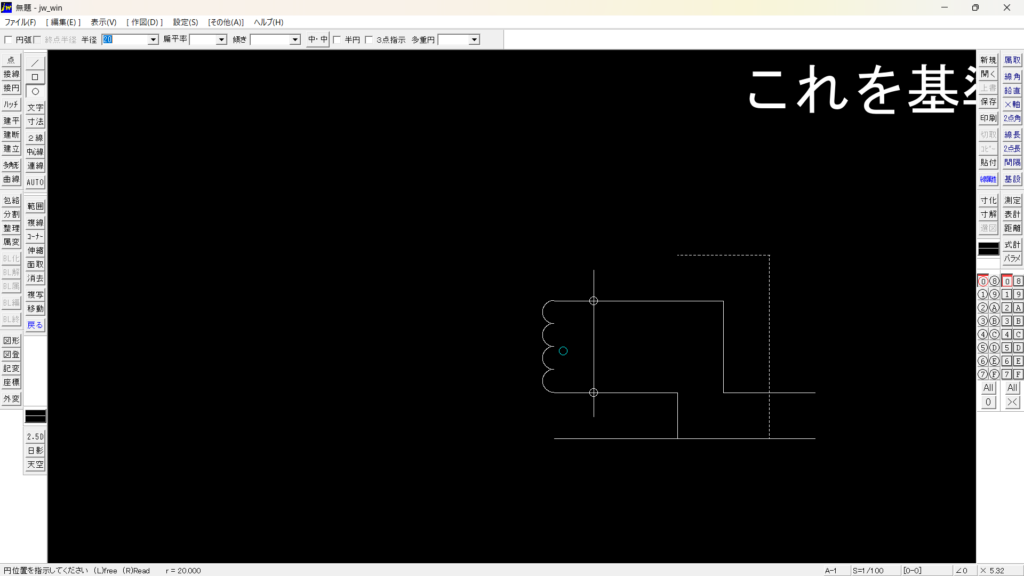Select the ハッチ hatch tool
1024x576 pixels.
pos(11,104)
